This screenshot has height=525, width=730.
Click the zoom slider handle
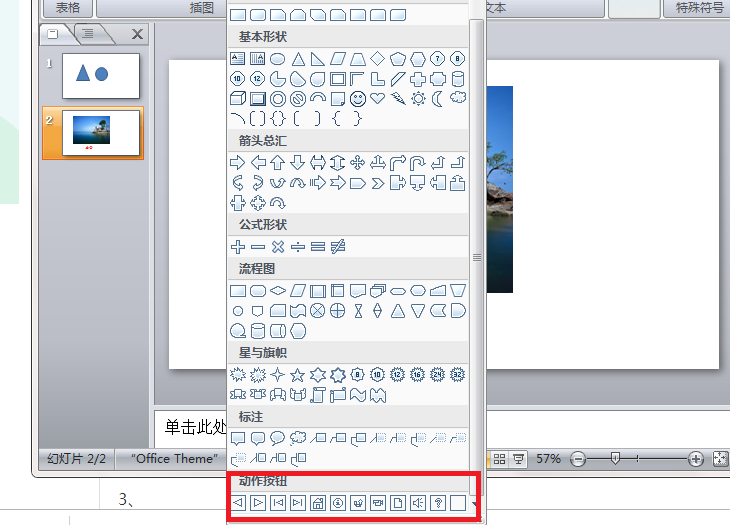pyautogui.click(x=615, y=458)
